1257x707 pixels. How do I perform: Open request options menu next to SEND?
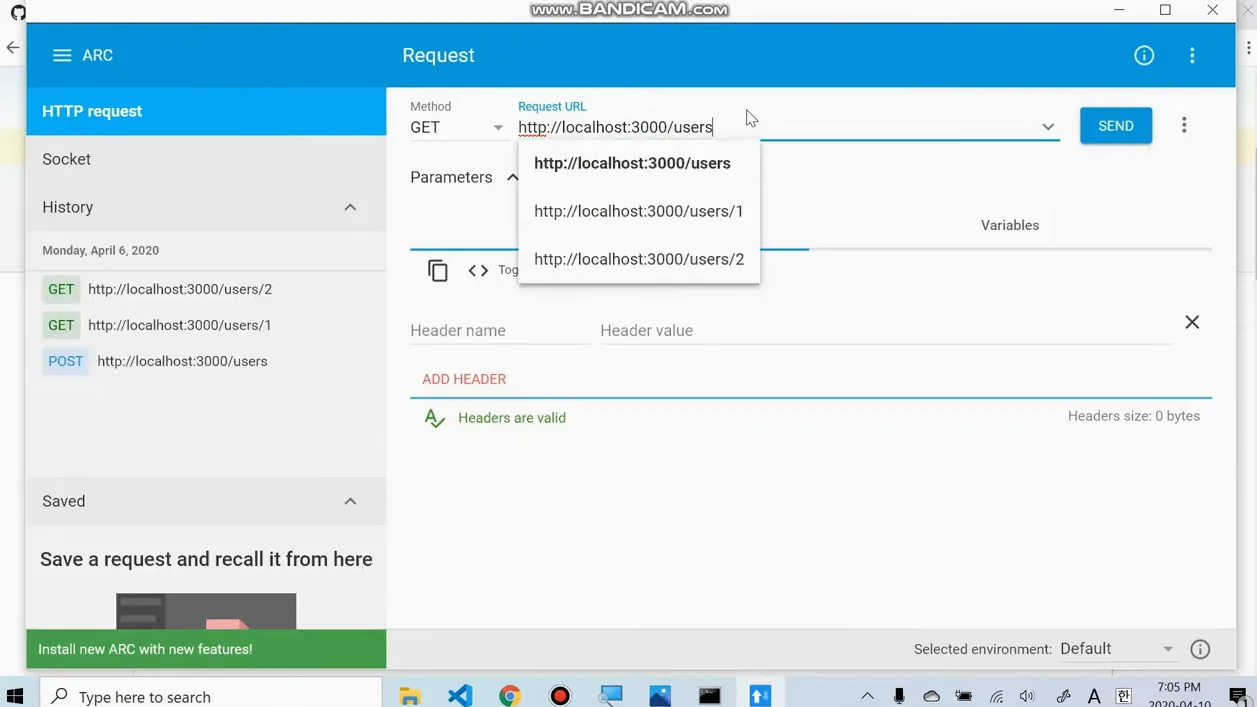tap(1184, 126)
